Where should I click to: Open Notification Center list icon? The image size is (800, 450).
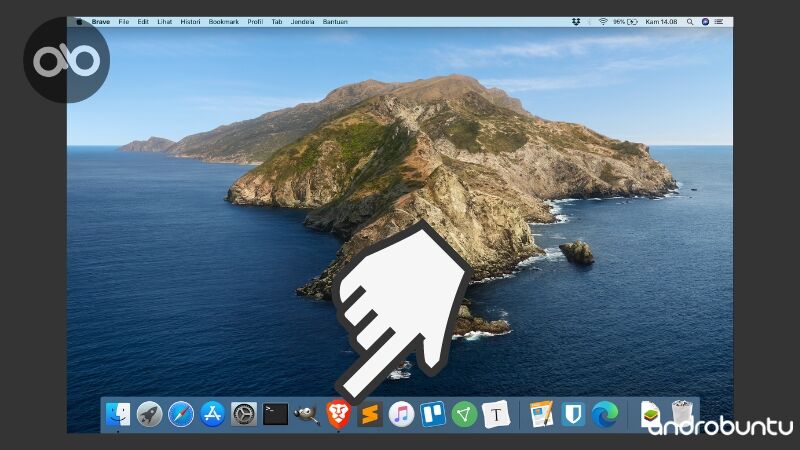coord(719,22)
